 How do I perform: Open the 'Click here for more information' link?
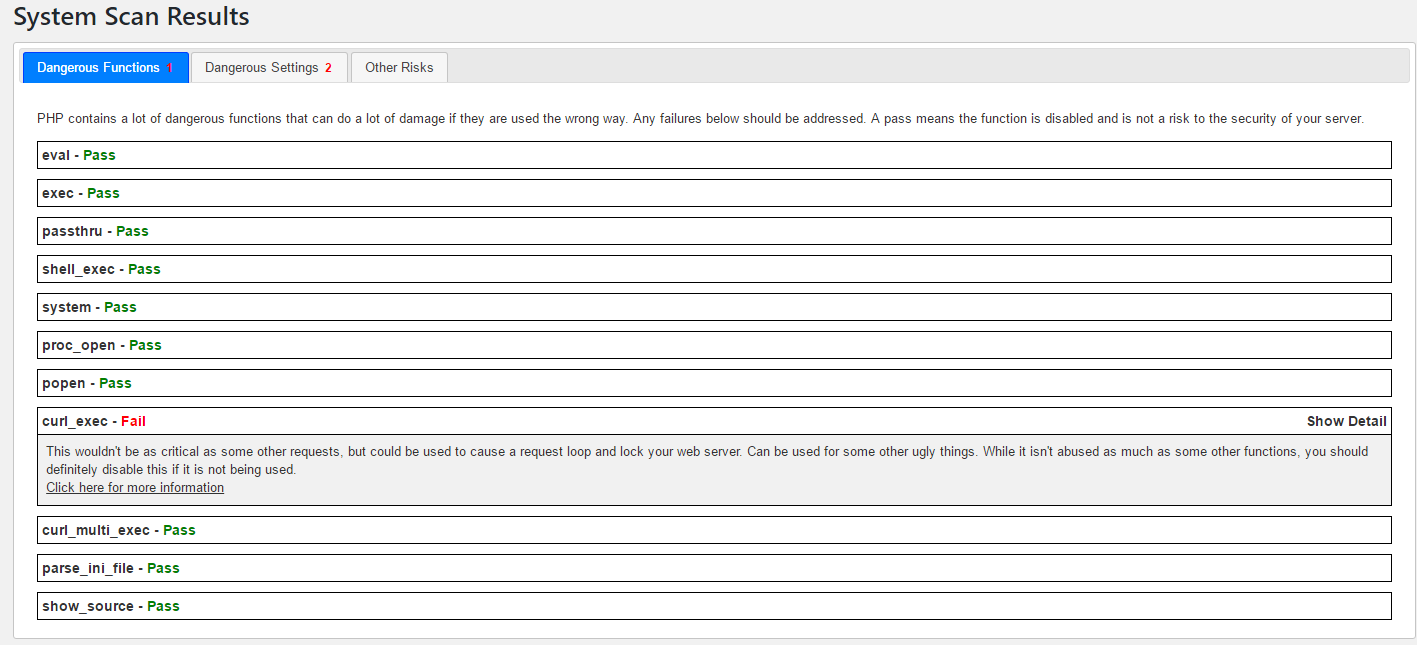click(x=135, y=488)
